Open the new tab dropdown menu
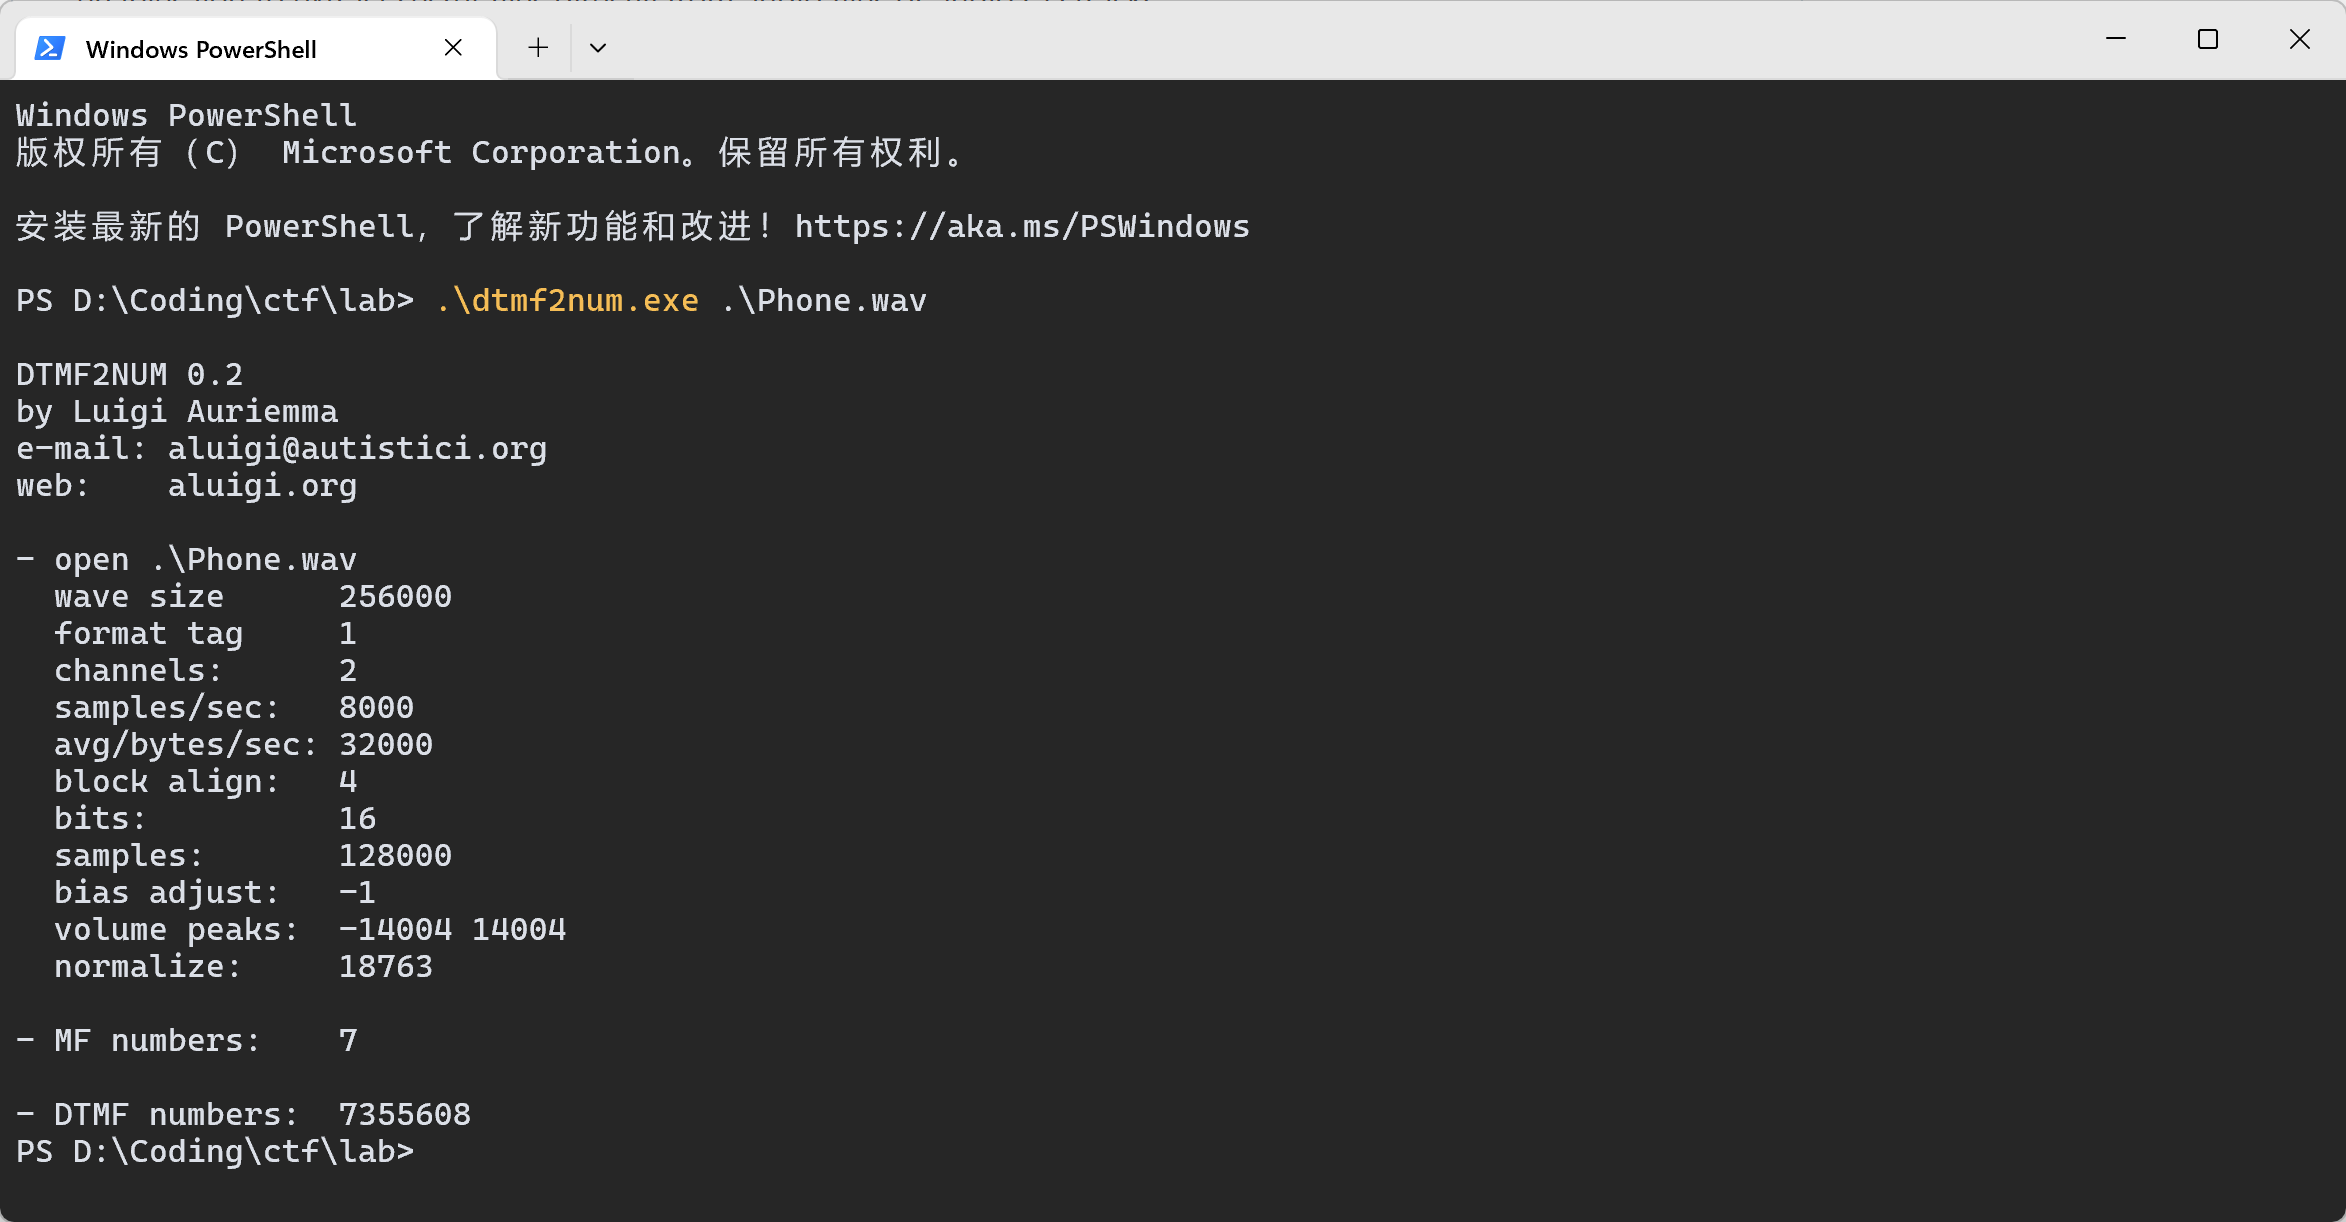 tap(597, 47)
